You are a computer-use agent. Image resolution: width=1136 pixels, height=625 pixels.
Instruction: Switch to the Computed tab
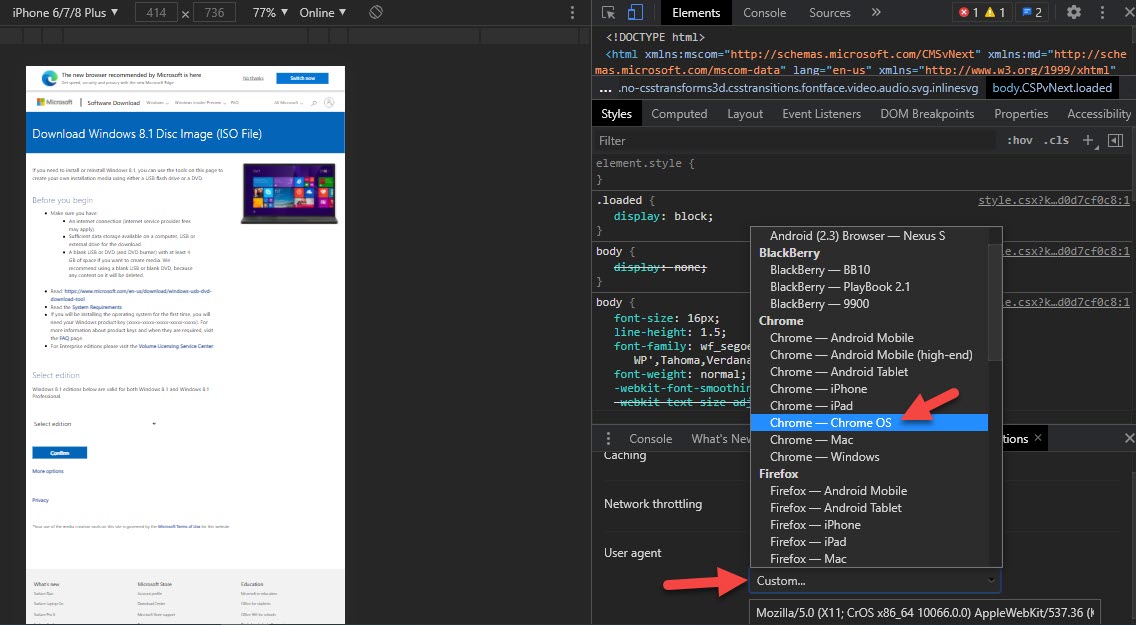coord(679,114)
